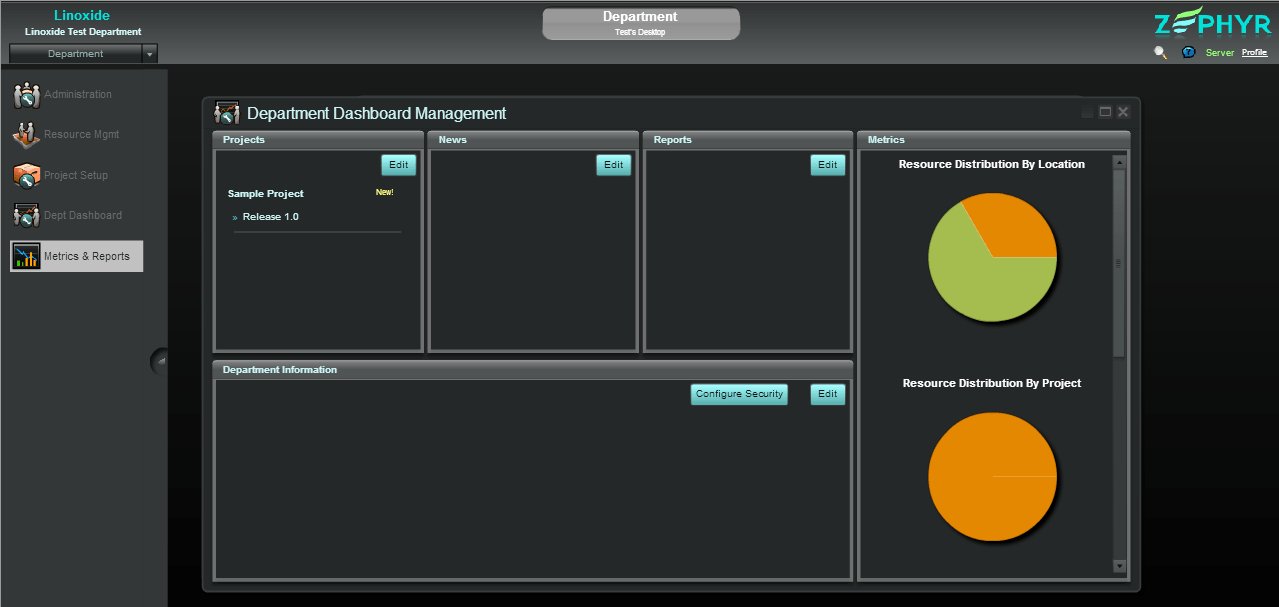Open help via the blue question icon
The width and height of the screenshot is (1279, 607).
[x=1188, y=53]
